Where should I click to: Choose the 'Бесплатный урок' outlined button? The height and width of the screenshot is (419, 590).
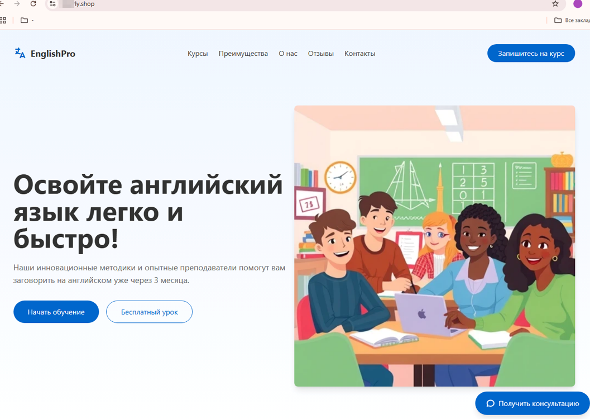(x=149, y=312)
